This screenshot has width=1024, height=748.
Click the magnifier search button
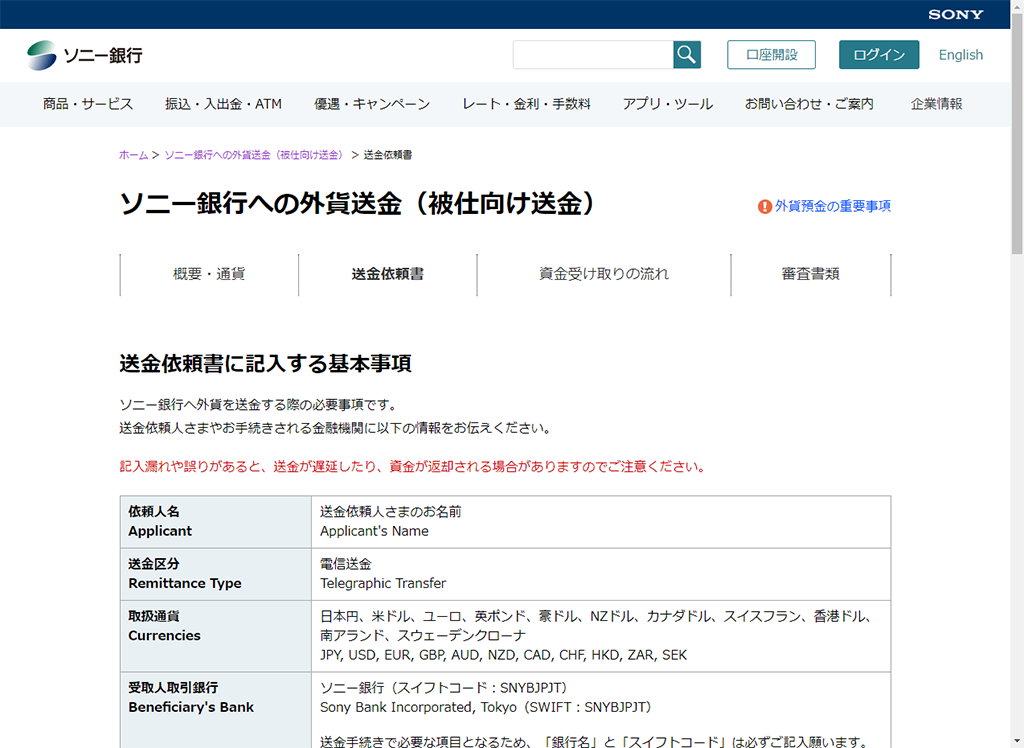686,55
